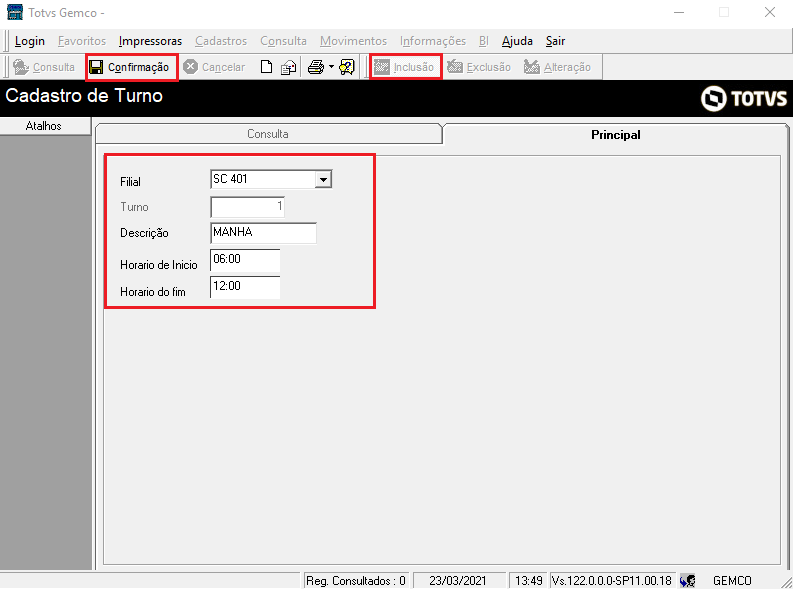Click the Confirmação save button

point(129,67)
